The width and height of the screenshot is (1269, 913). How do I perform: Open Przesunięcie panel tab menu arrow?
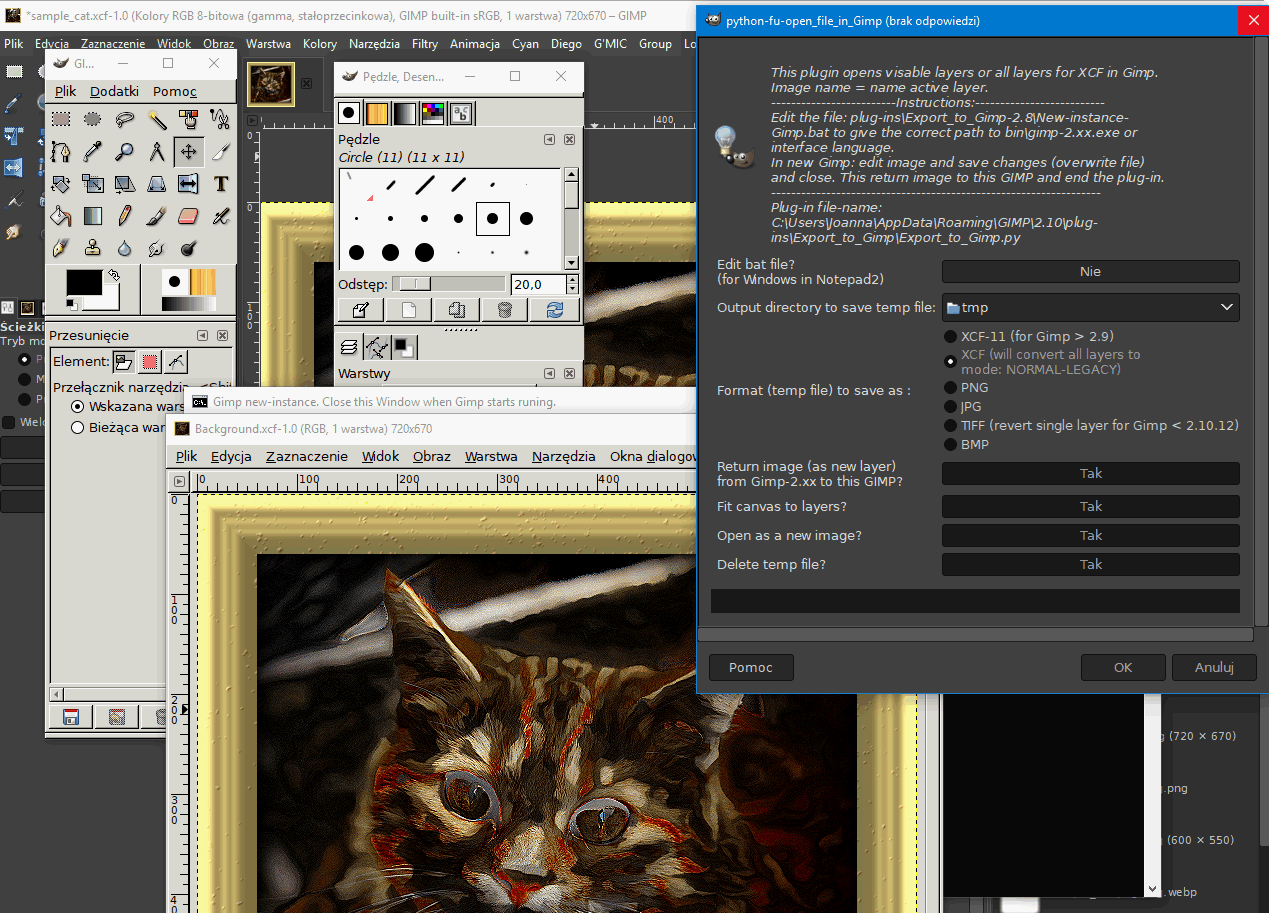(203, 336)
